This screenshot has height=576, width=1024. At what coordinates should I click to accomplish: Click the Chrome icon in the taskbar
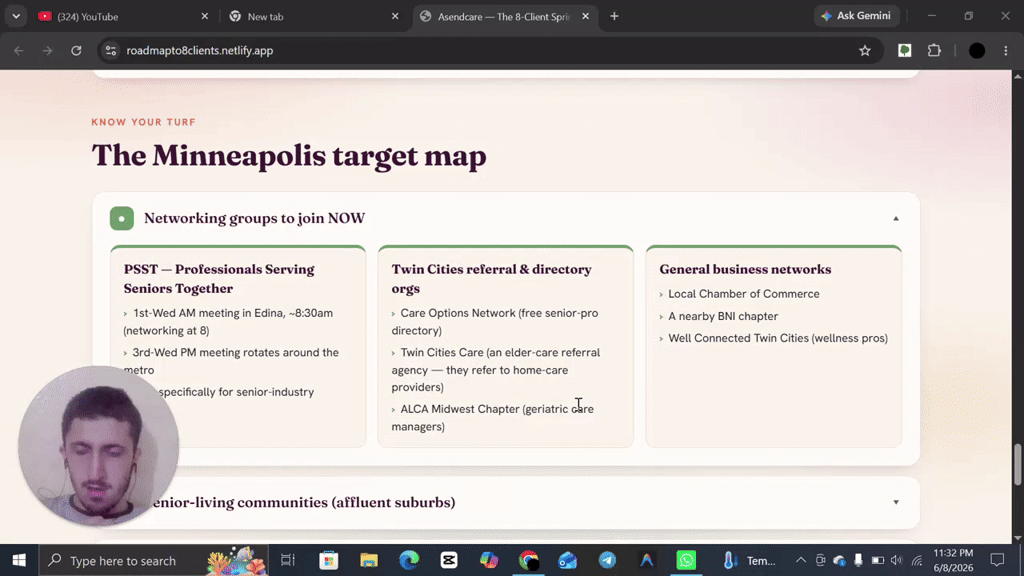(528, 560)
